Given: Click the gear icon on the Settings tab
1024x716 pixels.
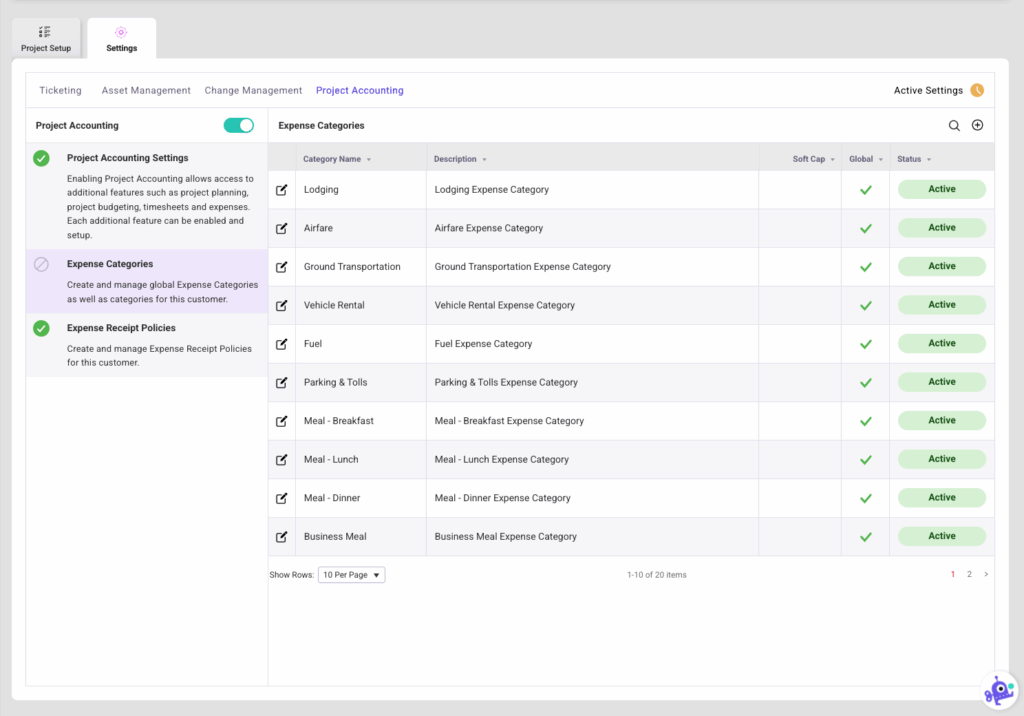Looking at the screenshot, I should click(121, 32).
